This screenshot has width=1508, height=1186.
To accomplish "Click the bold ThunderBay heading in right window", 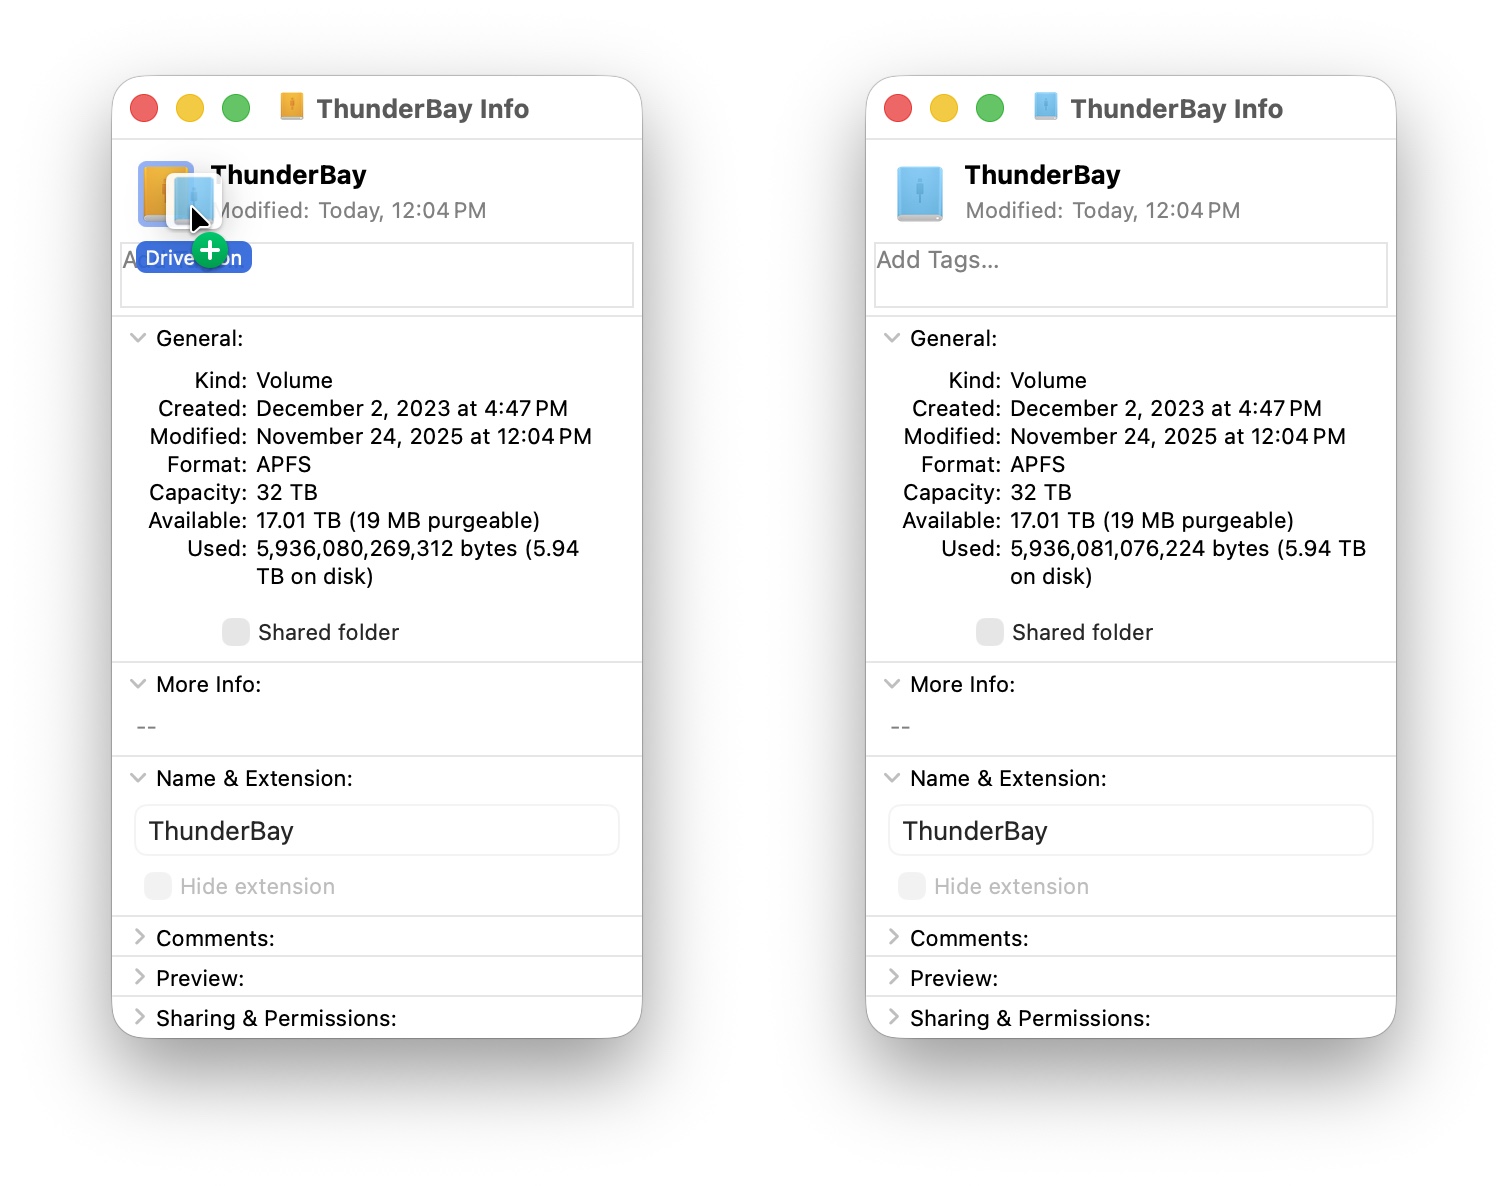I will pyautogui.click(x=1043, y=175).
